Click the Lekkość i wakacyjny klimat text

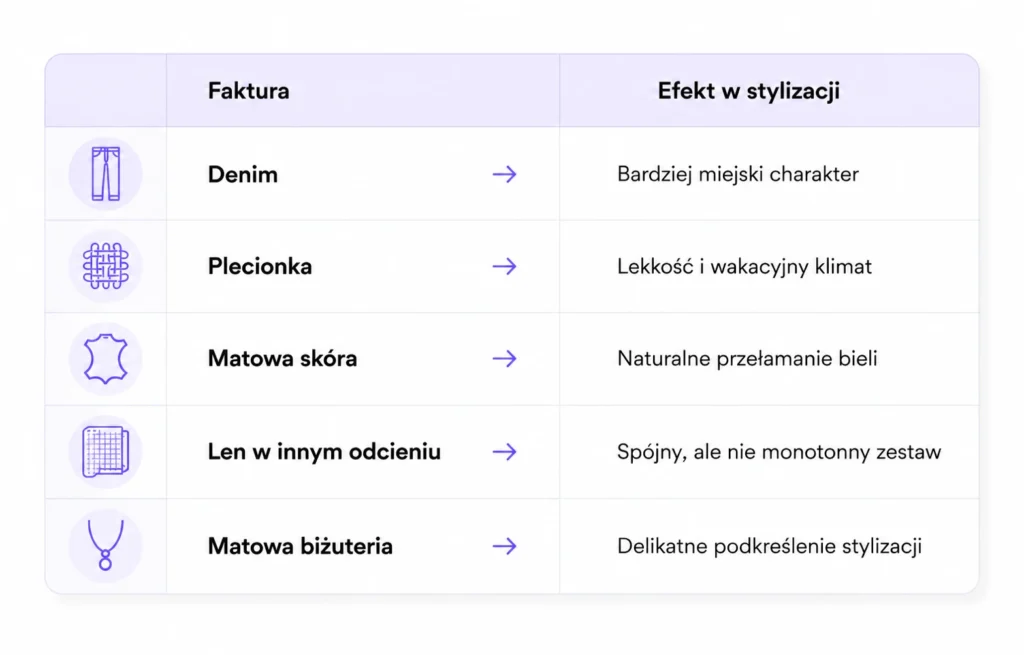(x=744, y=266)
